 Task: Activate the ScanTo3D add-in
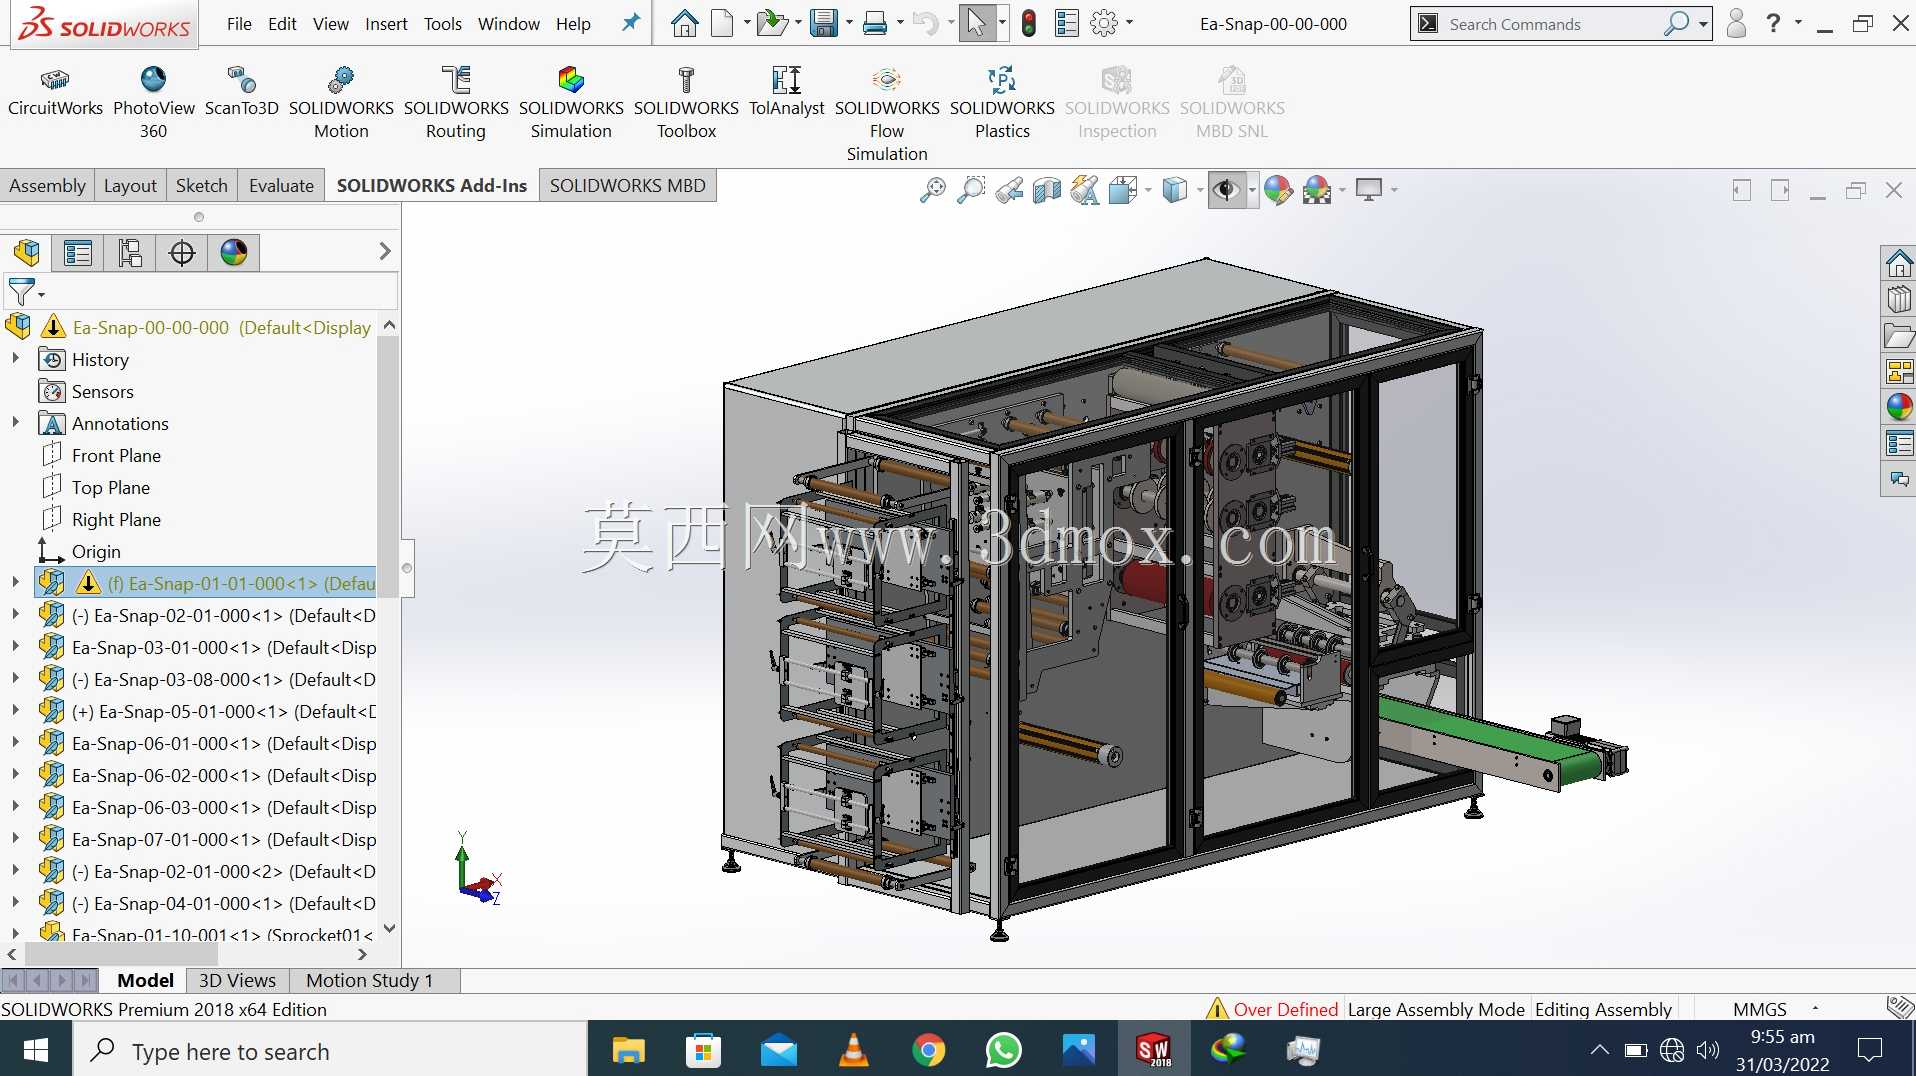[241, 92]
